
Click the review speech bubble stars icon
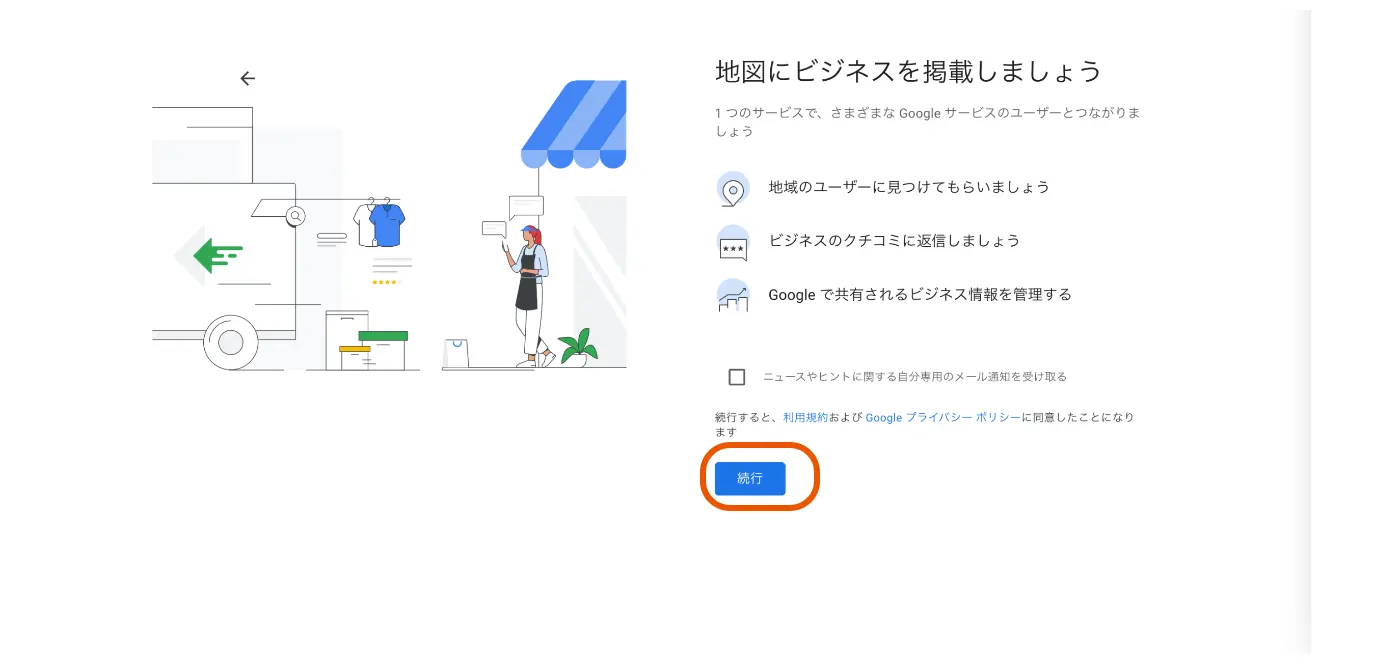pos(733,242)
